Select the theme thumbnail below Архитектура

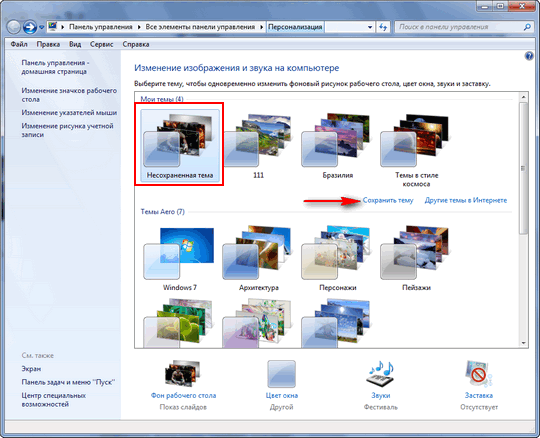[258, 324]
